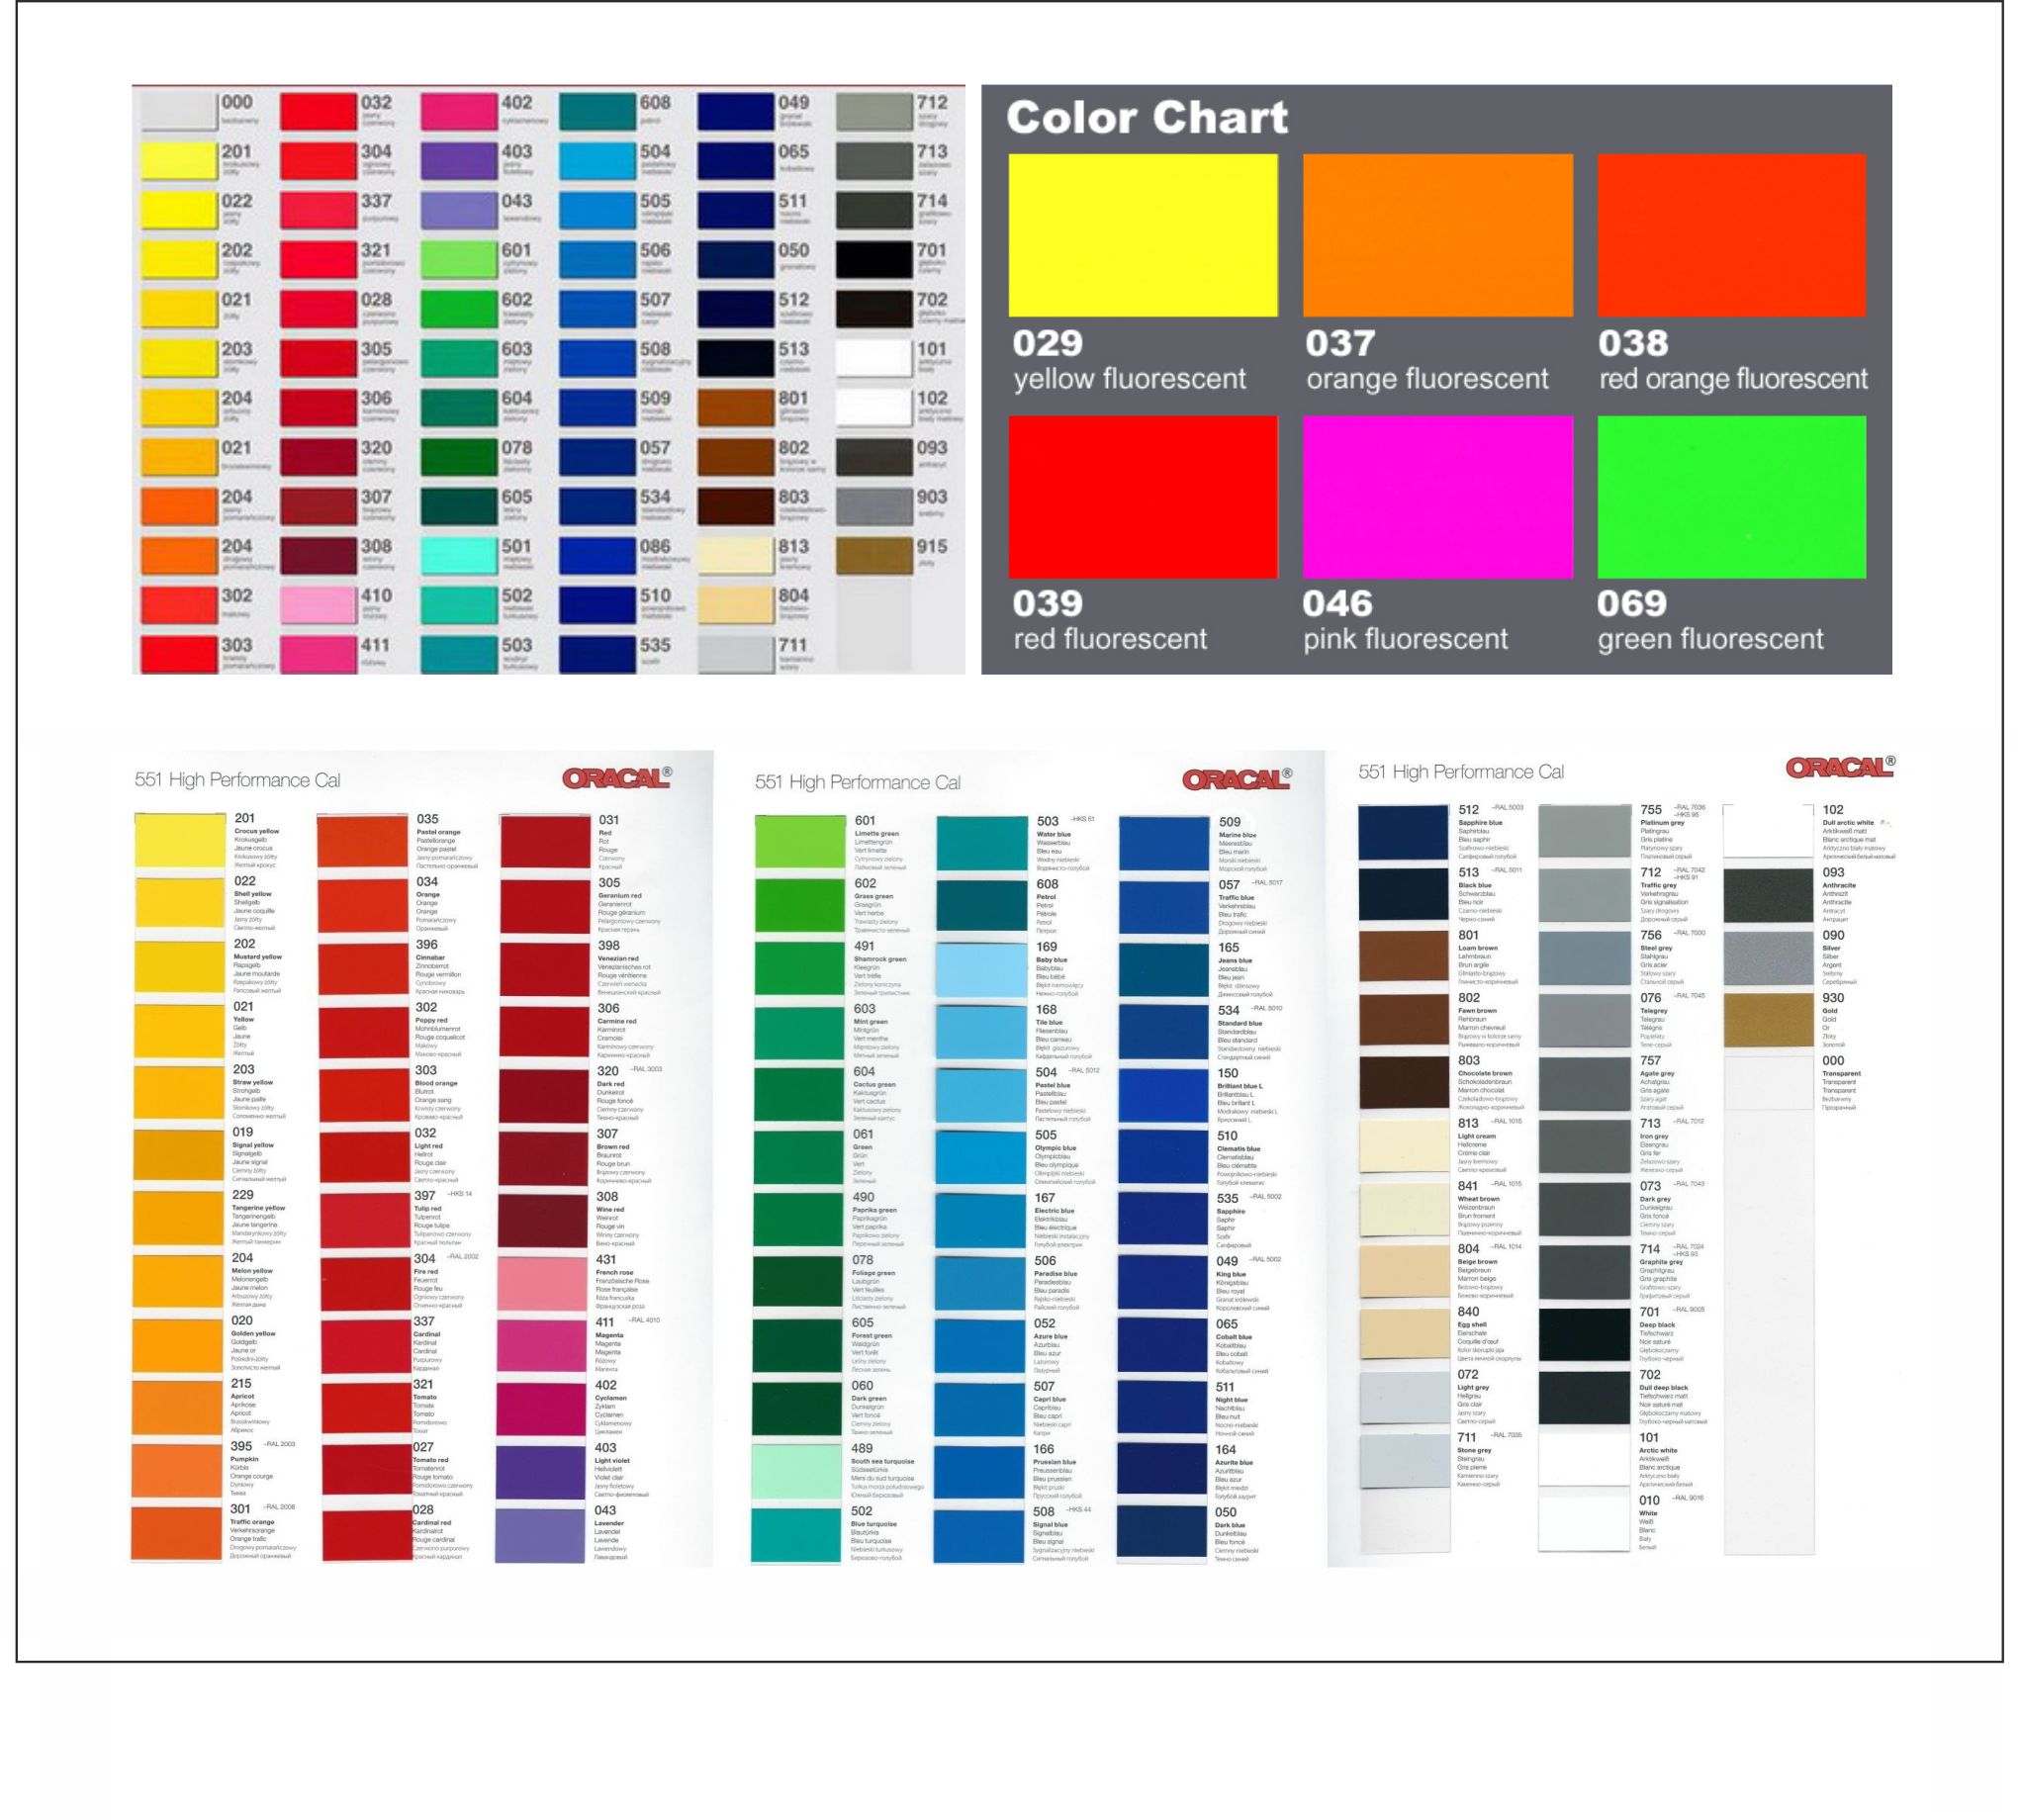The width and height of the screenshot is (2020, 1820).
Task: Pick the 395 Pumpkin orange swatch
Action: 178,1470
